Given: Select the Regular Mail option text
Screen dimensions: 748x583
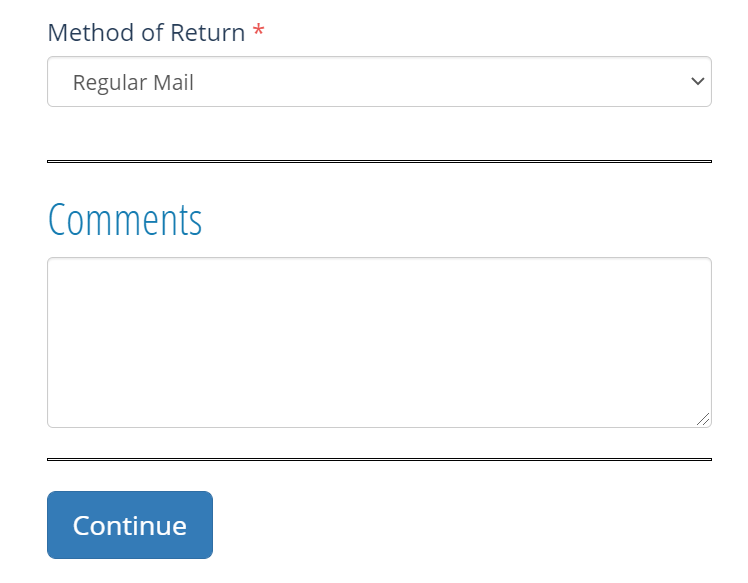Looking at the screenshot, I should pos(133,83).
